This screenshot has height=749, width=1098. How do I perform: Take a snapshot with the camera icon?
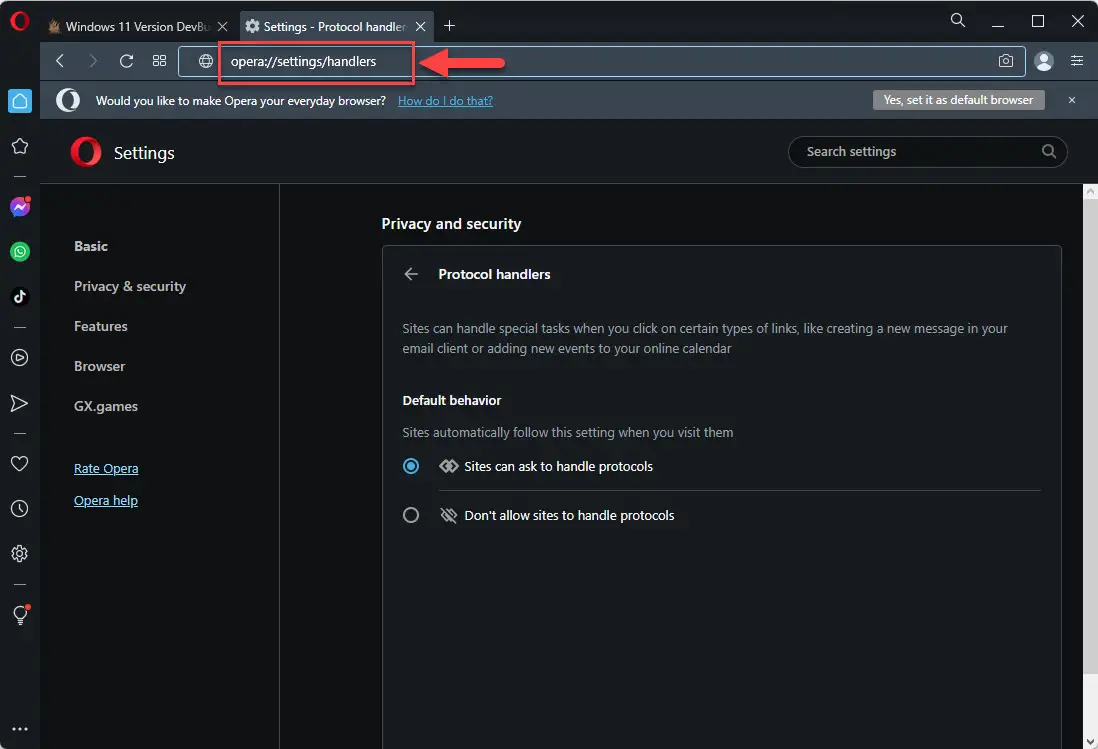(x=1006, y=61)
